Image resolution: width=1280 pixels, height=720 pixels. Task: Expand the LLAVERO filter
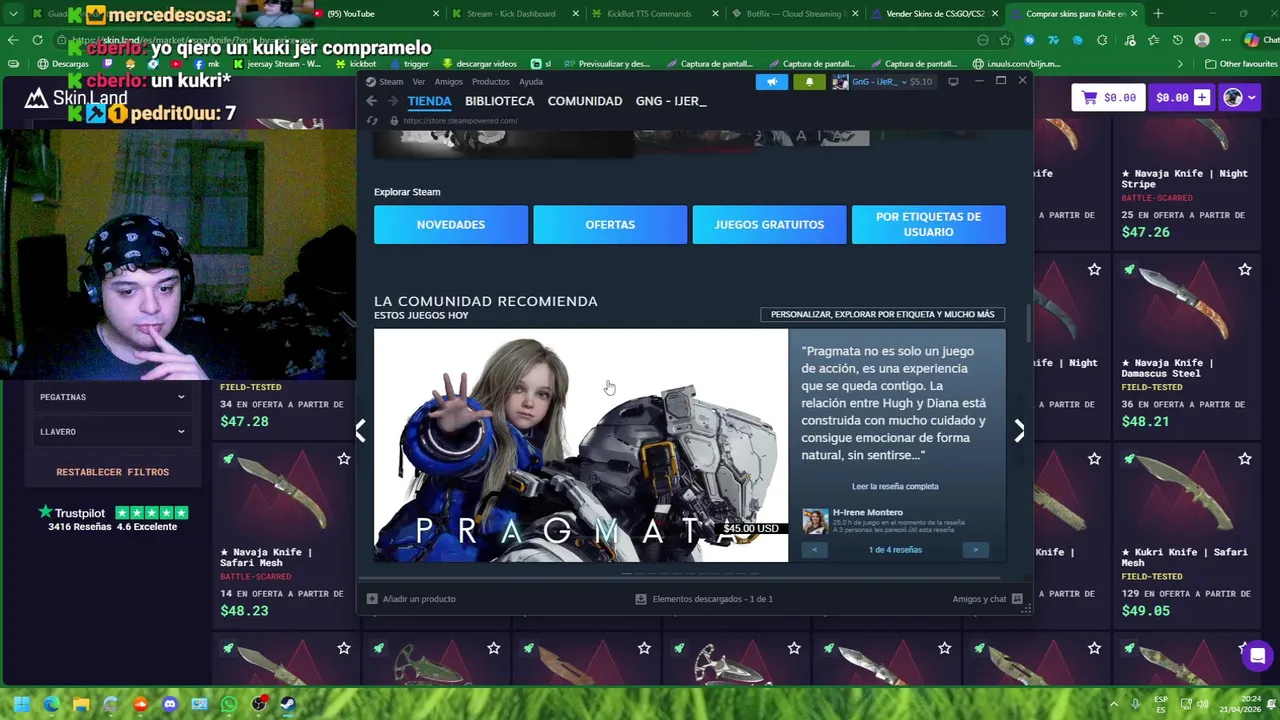pyautogui.click(x=112, y=432)
